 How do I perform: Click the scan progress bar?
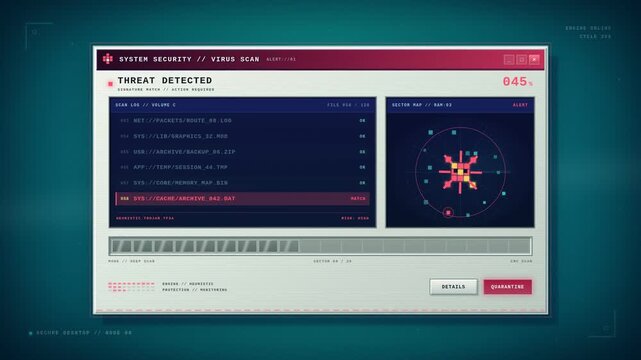coord(320,246)
